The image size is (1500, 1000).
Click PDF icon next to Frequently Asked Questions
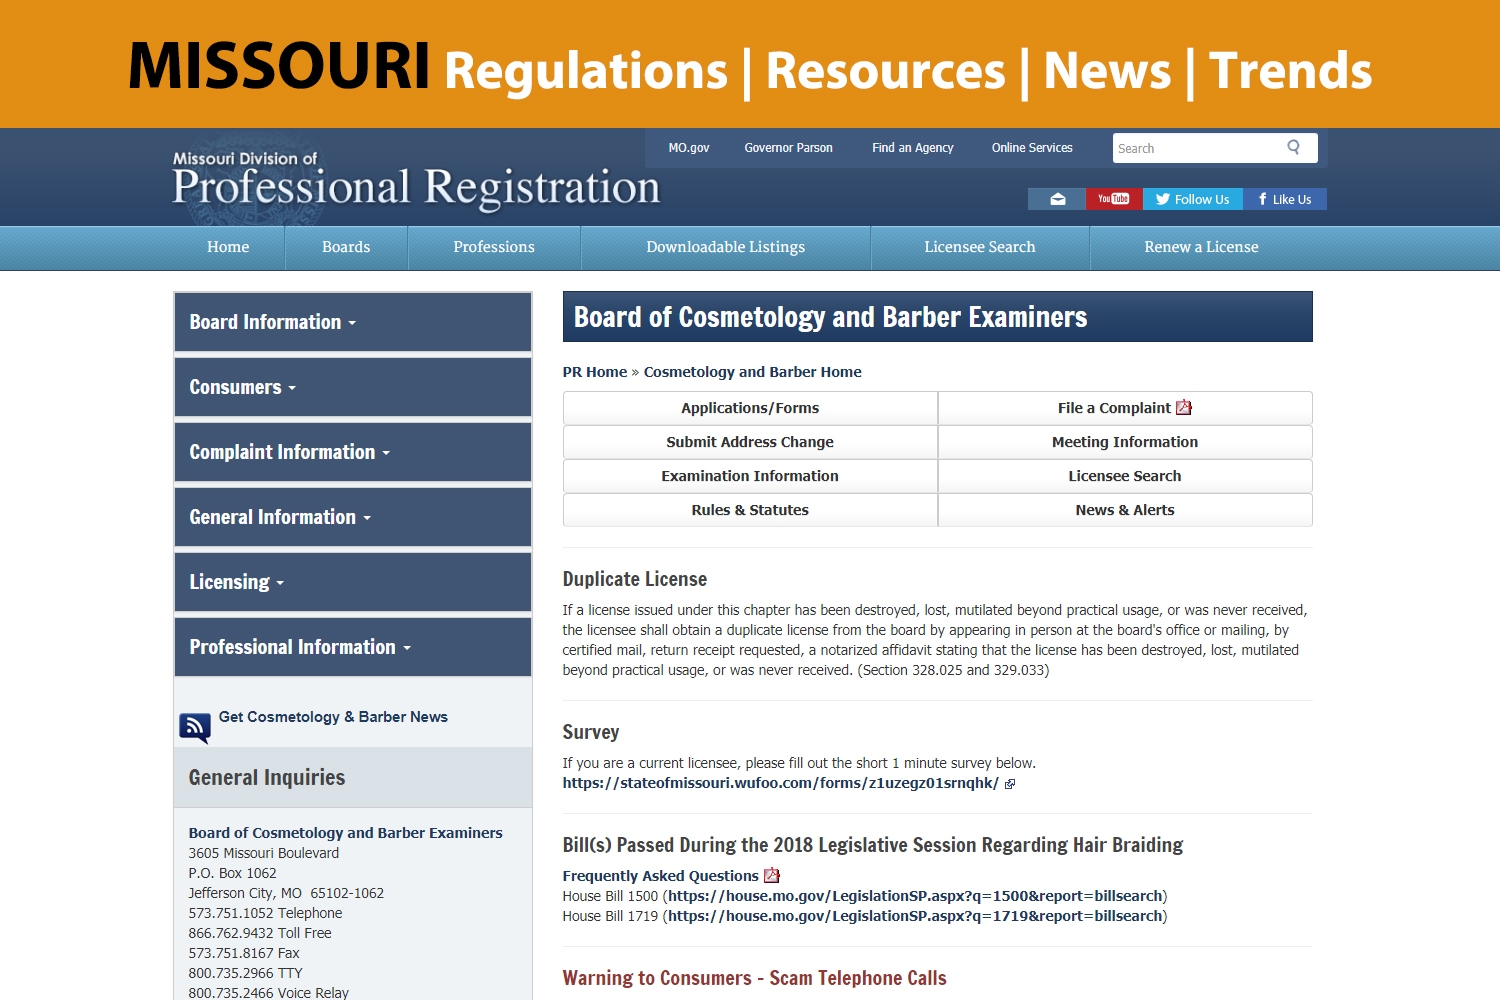pyautogui.click(x=771, y=875)
